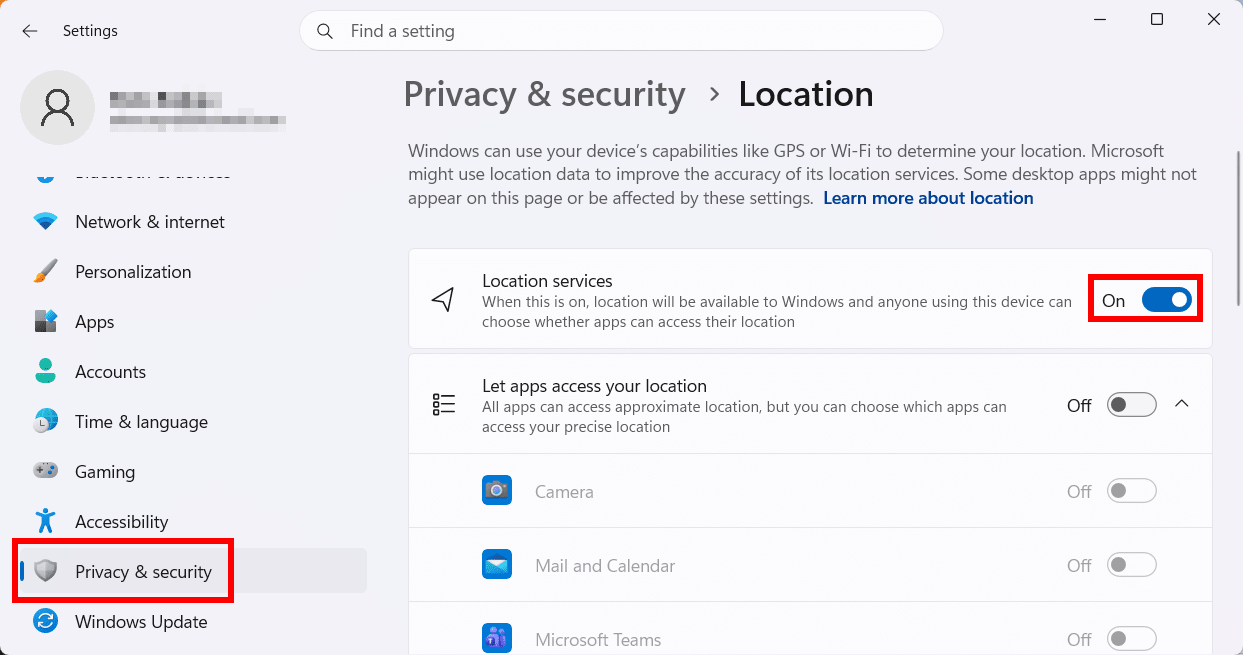Viewport: 1243px width, 655px height.
Task: Click the Accounts person icon
Action: click(x=45, y=372)
